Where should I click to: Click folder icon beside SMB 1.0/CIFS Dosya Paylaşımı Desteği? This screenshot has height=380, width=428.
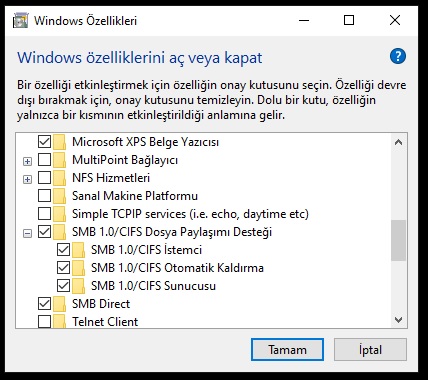coord(59,232)
